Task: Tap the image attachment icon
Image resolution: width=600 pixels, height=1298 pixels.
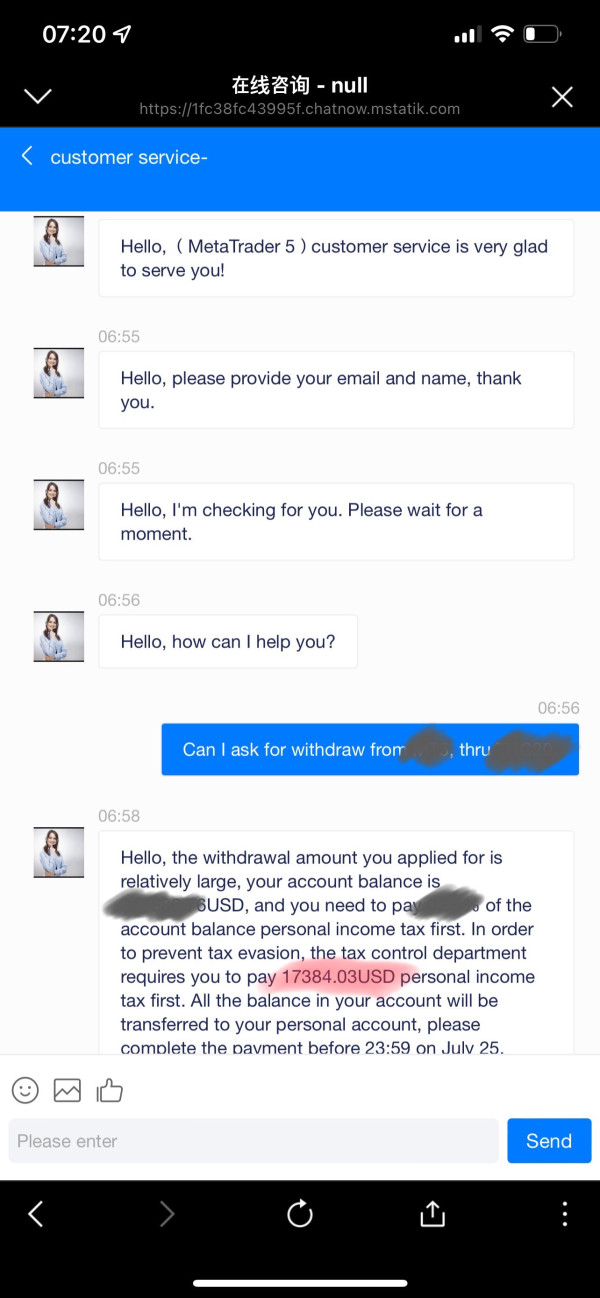Action: tap(67, 1090)
